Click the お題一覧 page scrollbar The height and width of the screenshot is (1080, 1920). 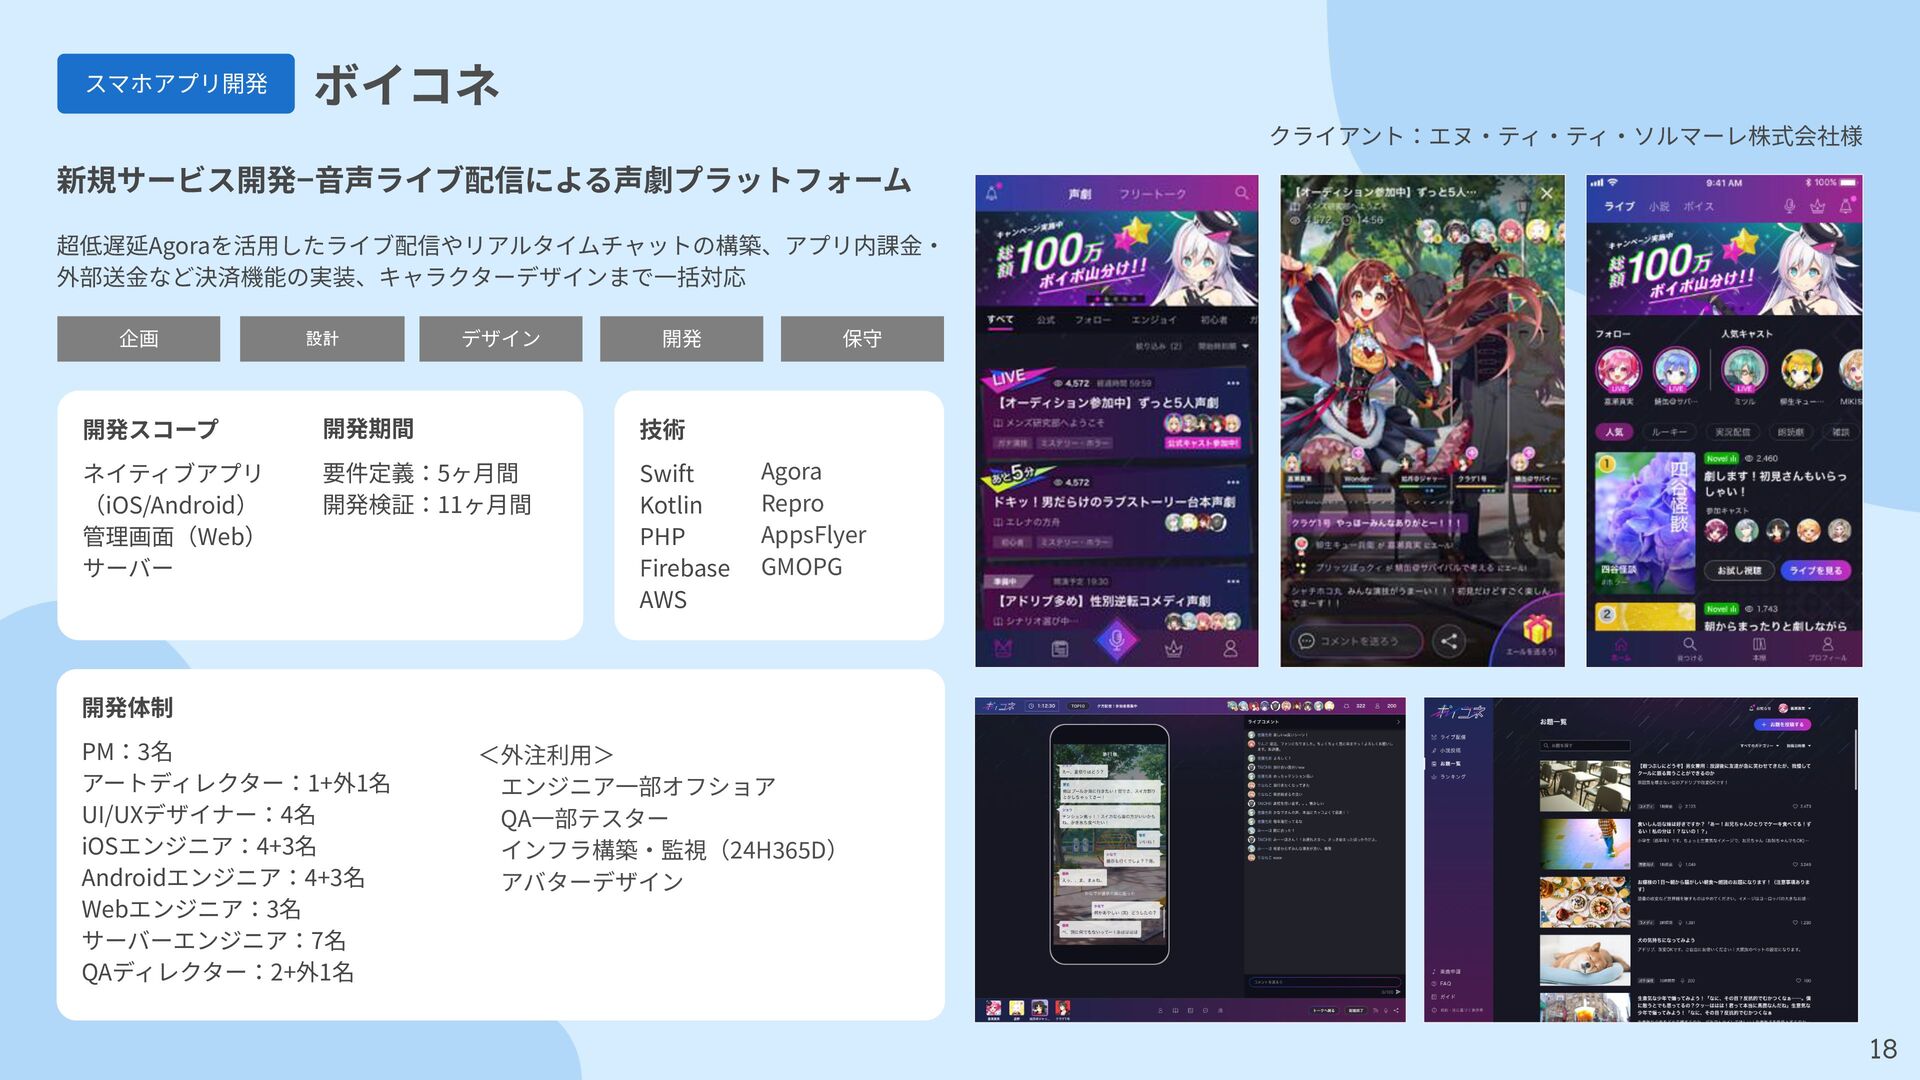pos(1855,760)
